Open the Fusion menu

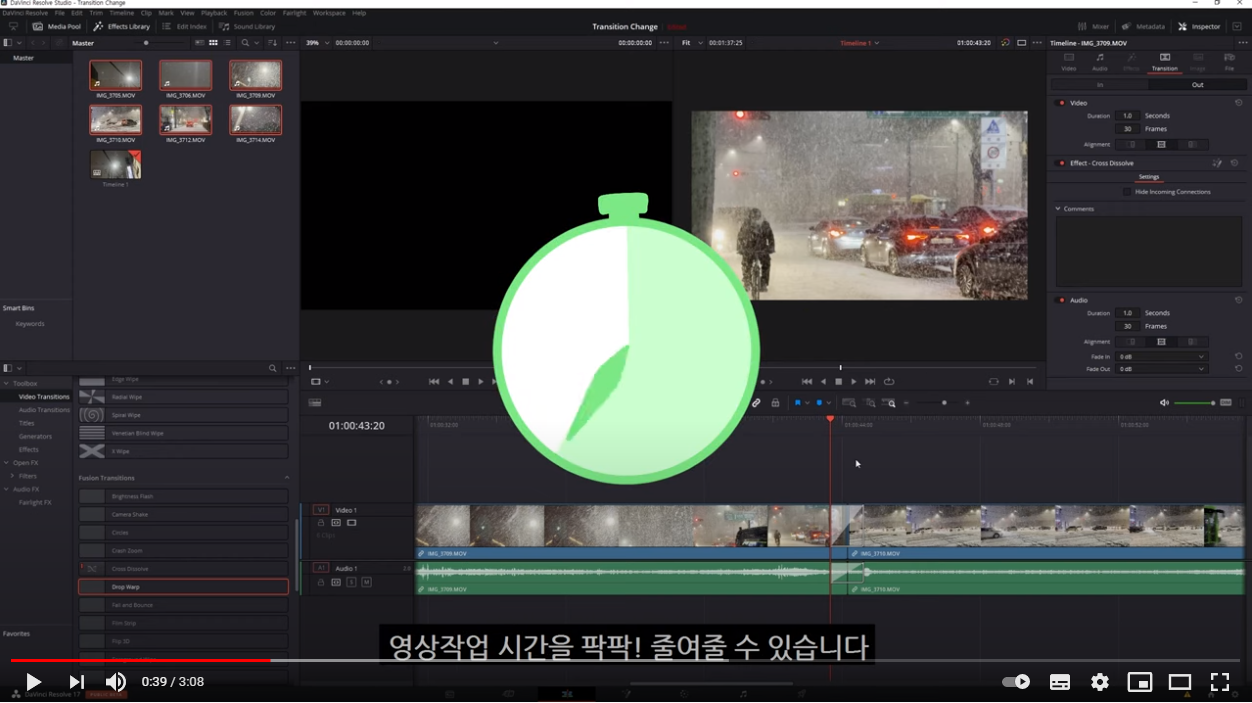[244, 13]
